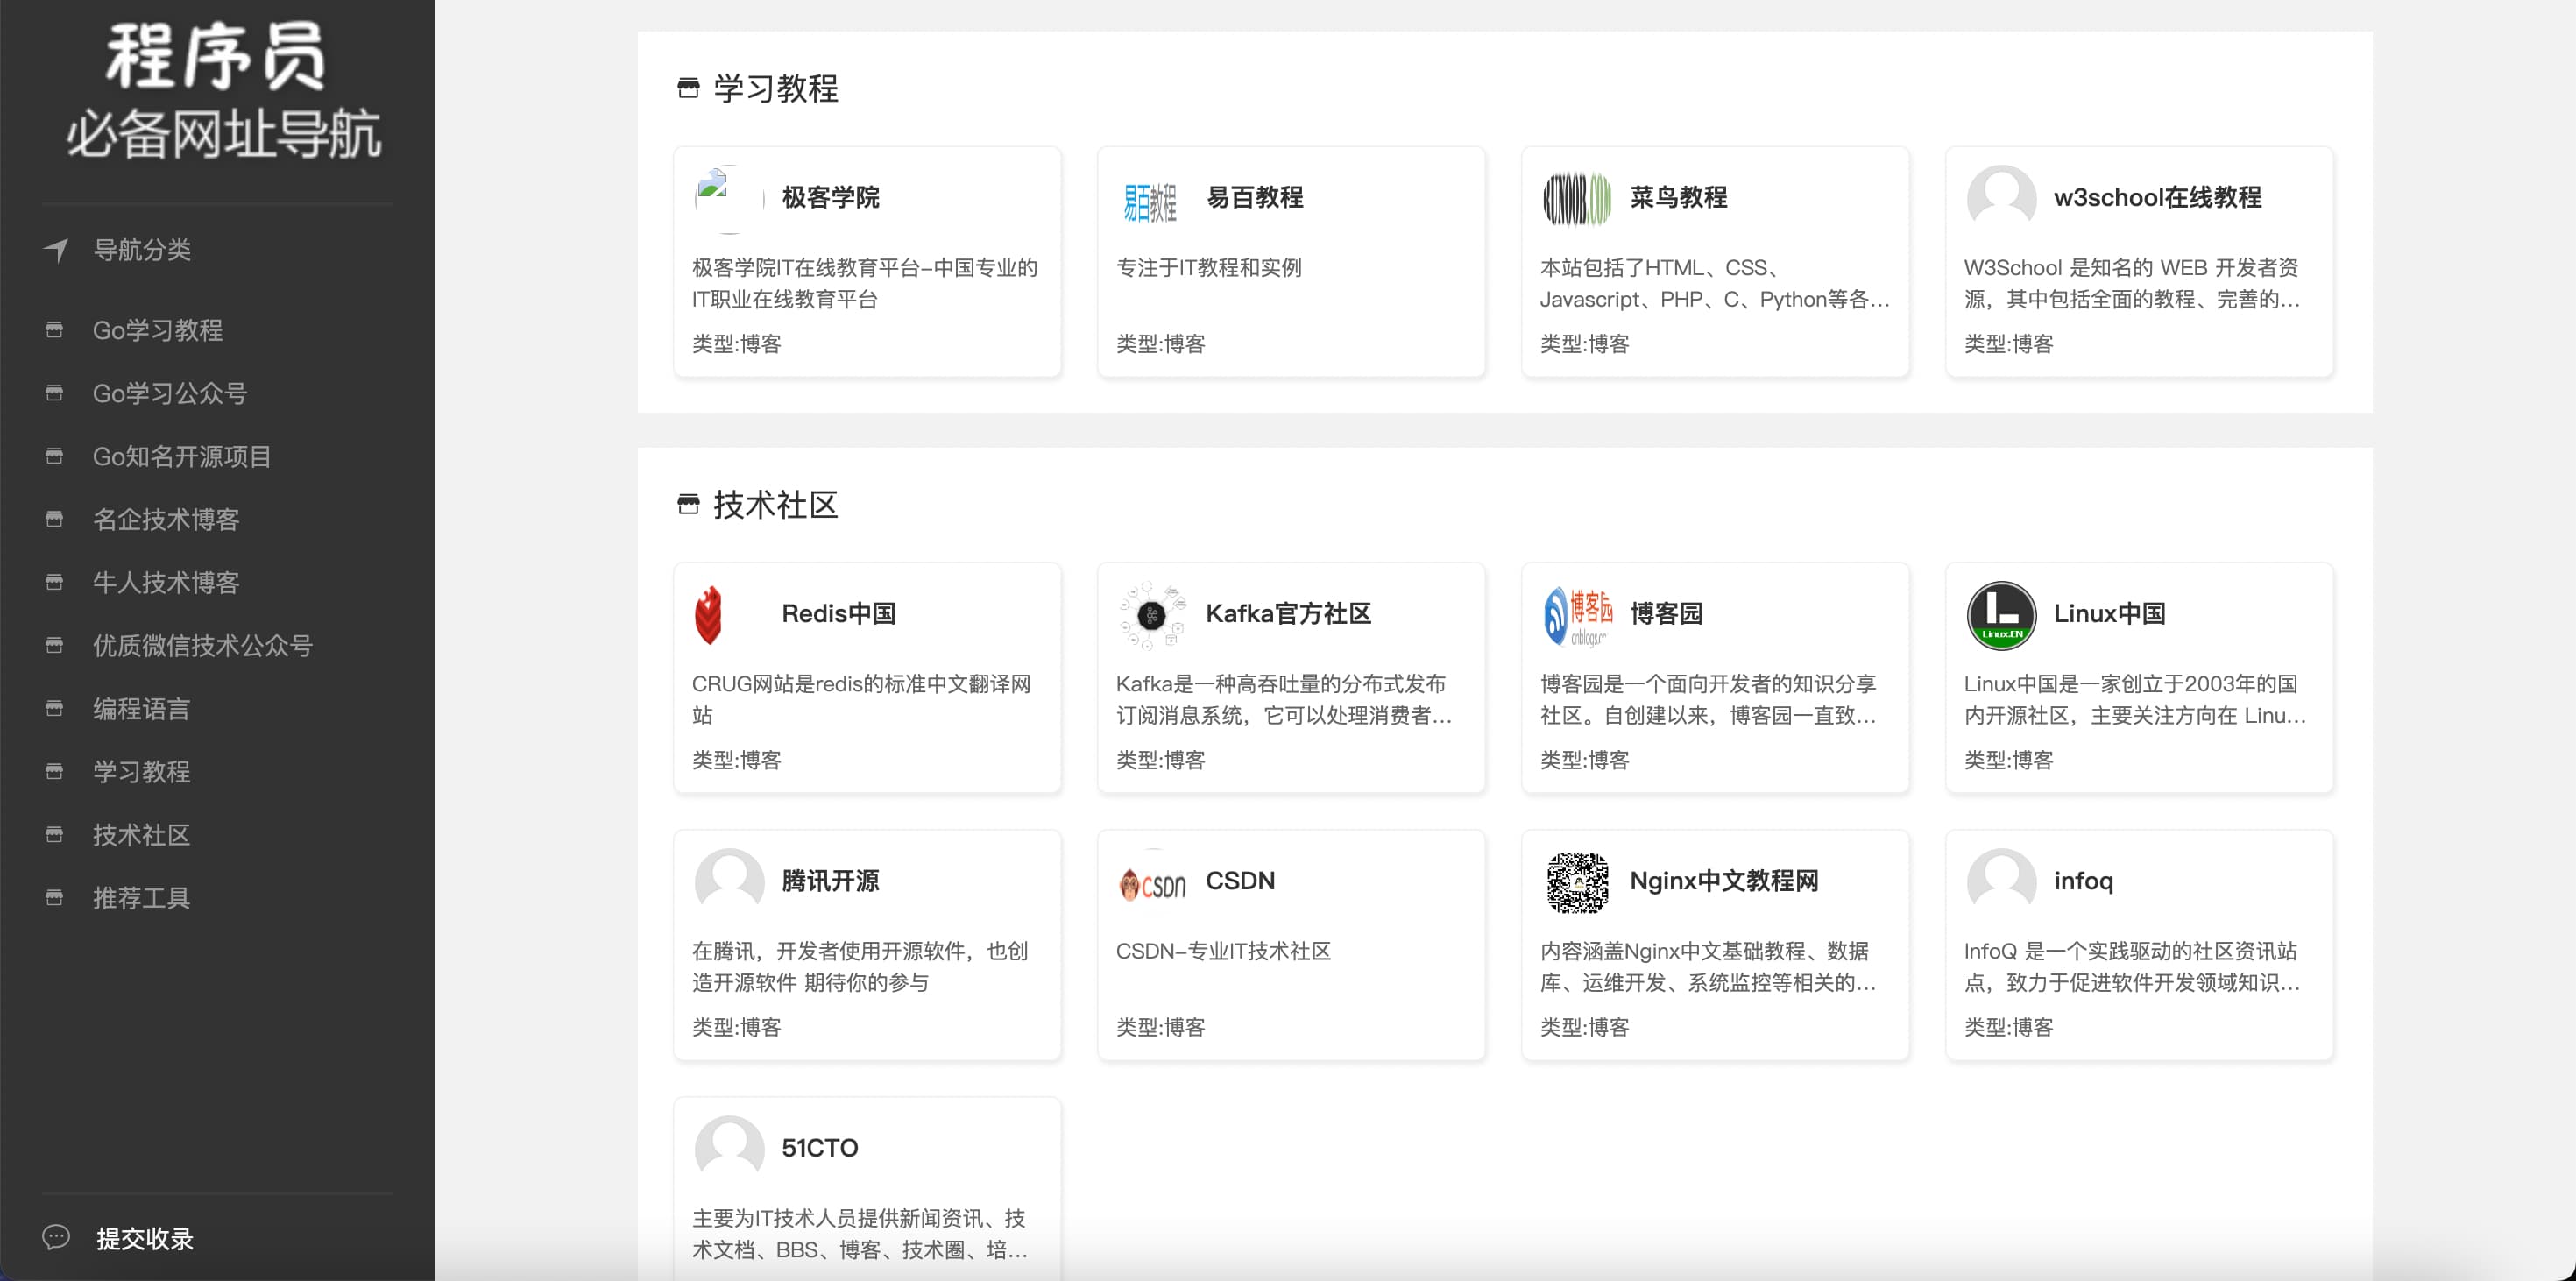Viewport: 2576px width, 1281px height.
Task: Open the 极客学院 title link
Action: tap(830, 197)
